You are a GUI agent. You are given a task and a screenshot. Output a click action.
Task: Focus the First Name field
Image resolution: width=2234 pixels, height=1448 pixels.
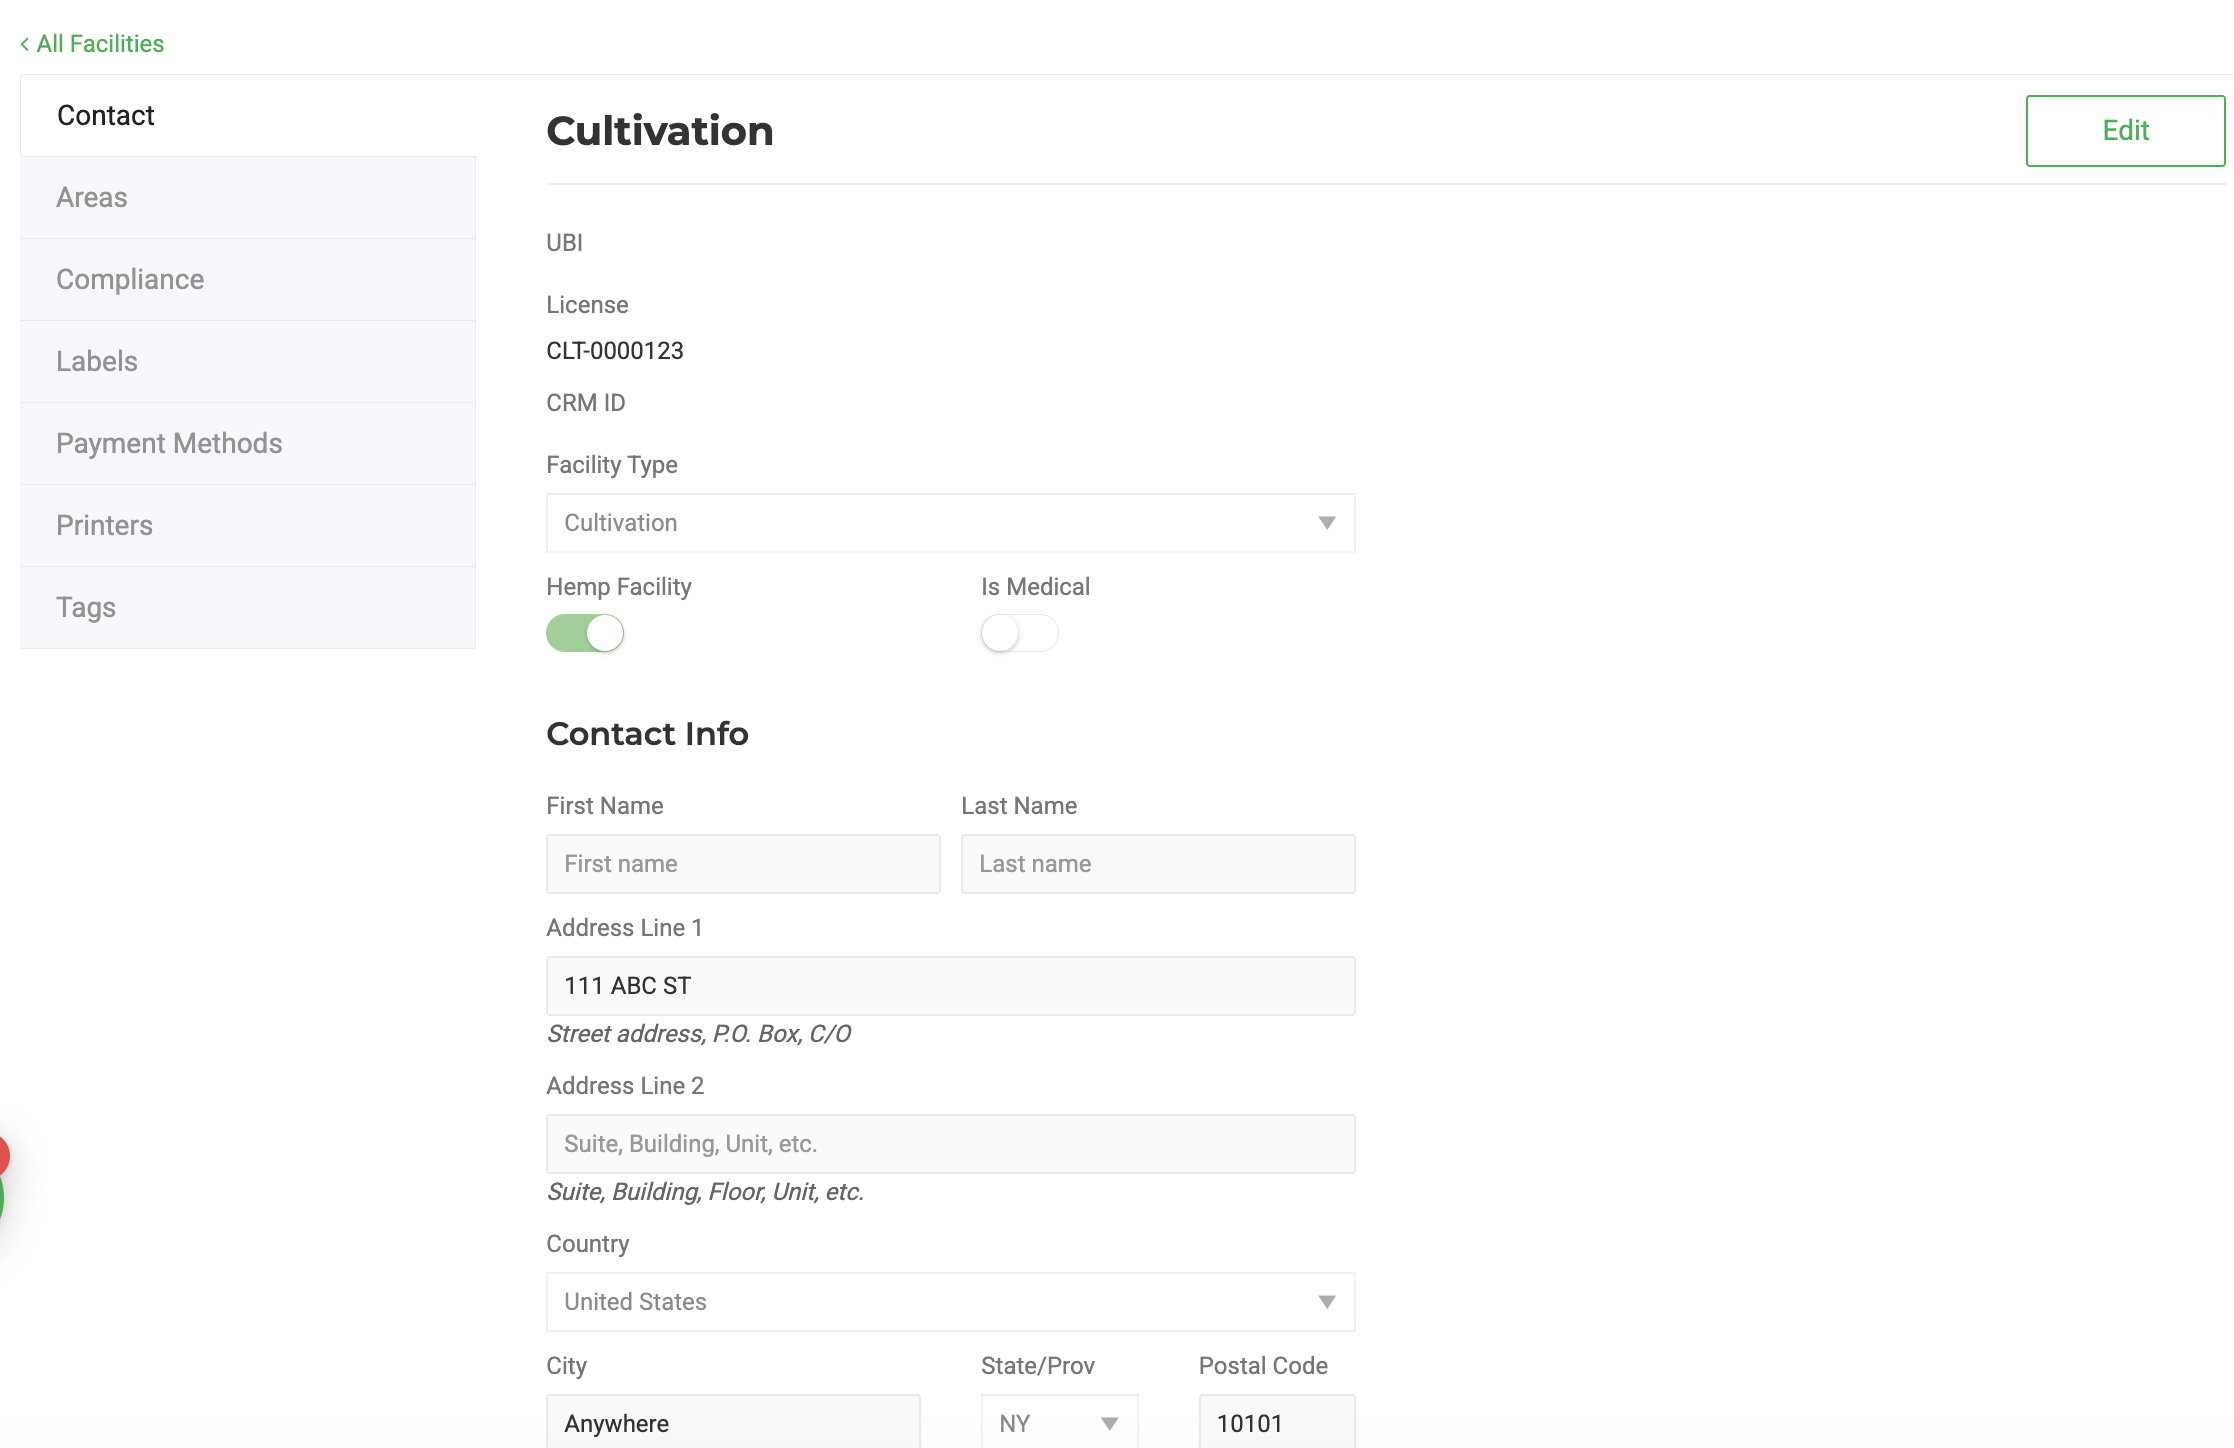point(743,864)
